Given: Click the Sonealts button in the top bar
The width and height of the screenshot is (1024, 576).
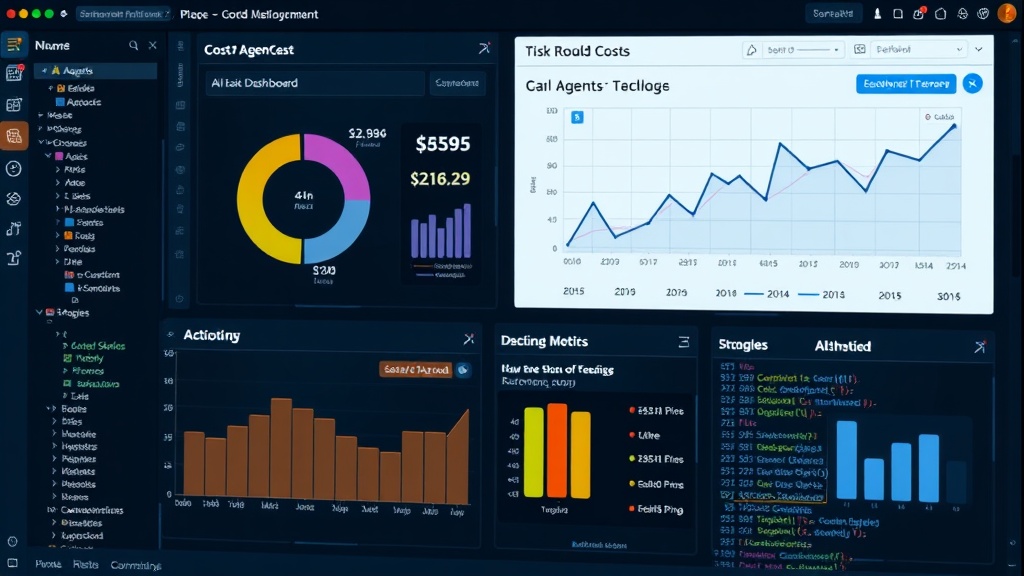Looking at the screenshot, I should pos(833,13).
